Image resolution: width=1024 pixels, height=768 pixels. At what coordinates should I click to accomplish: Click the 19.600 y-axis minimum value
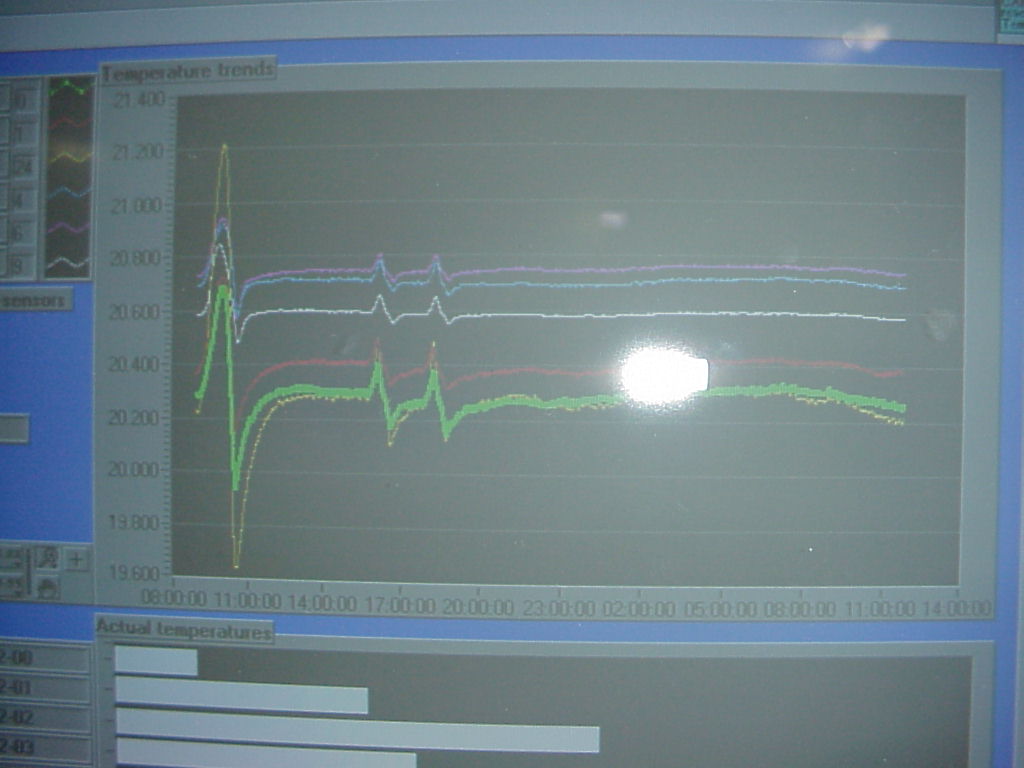click(133, 573)
